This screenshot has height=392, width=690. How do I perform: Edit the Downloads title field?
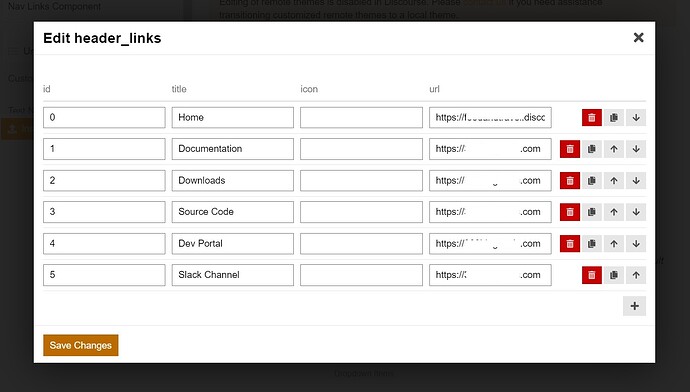(x=233, y=180)
